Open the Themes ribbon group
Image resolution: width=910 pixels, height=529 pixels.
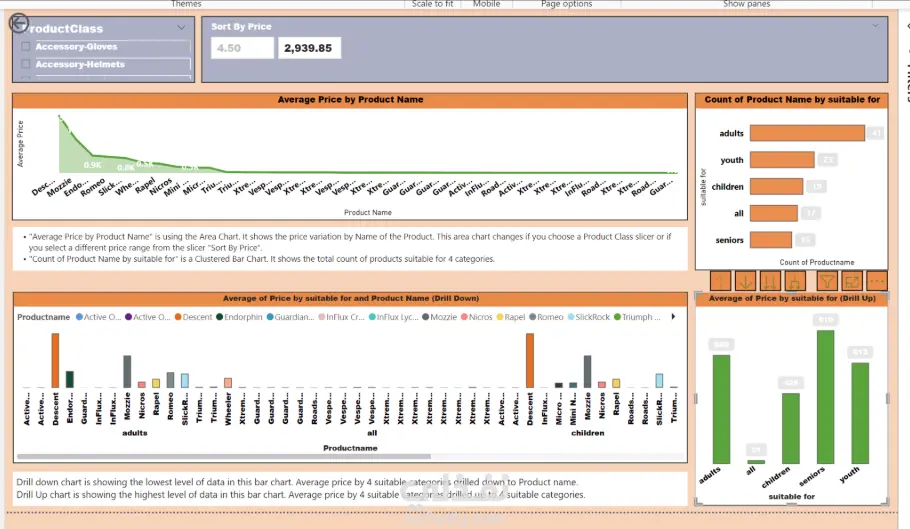click(186, 4)
